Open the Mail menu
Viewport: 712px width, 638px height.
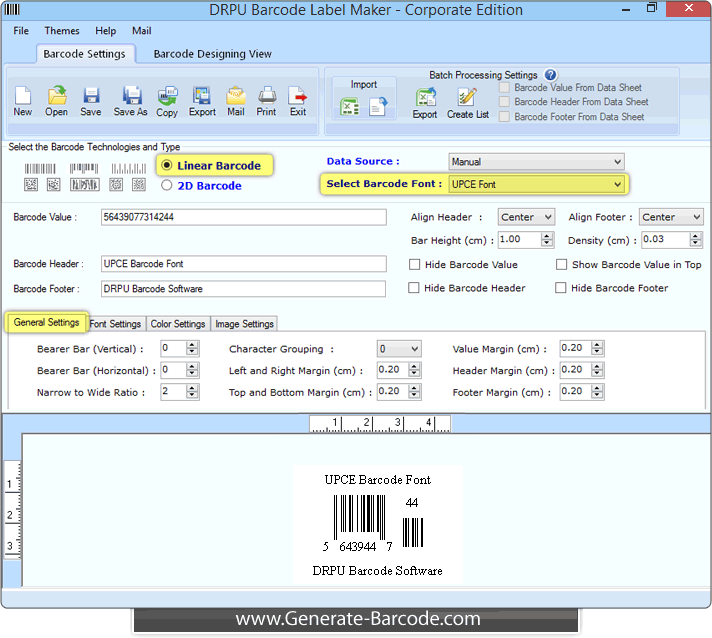(142, 31)
